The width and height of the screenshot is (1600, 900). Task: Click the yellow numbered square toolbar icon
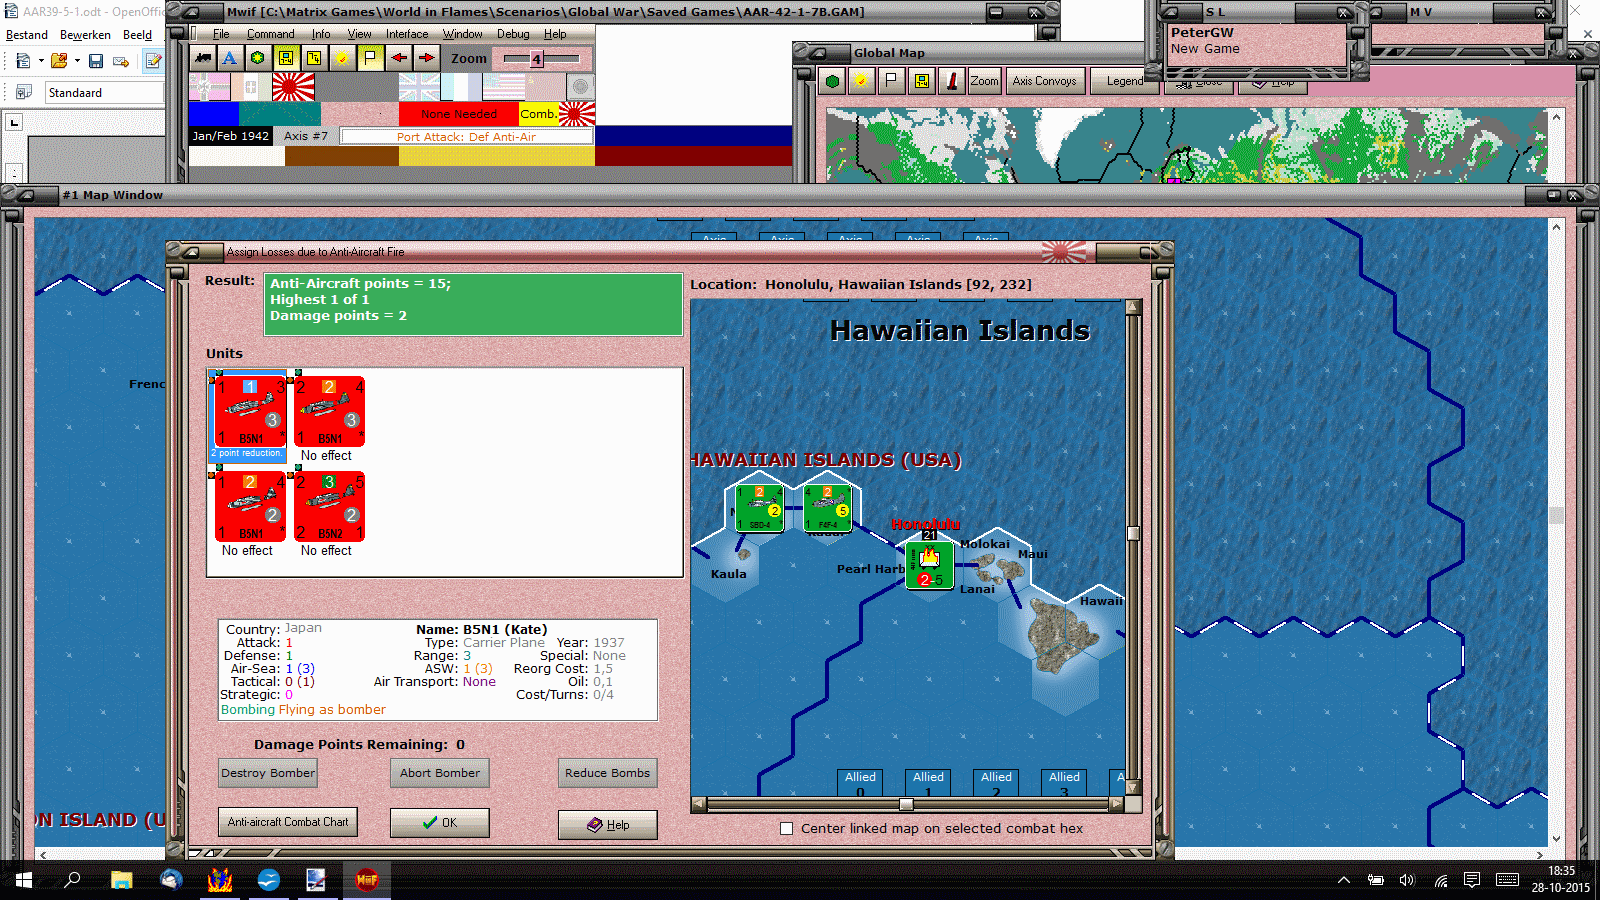[x=314, y=58]
